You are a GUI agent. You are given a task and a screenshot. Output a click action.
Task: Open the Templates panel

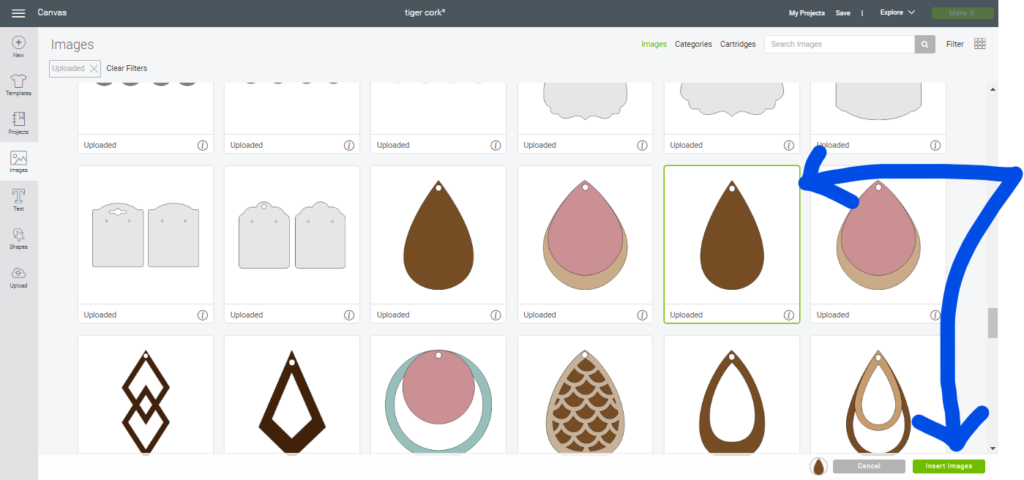pyautogui.click(x=18, y=83)
